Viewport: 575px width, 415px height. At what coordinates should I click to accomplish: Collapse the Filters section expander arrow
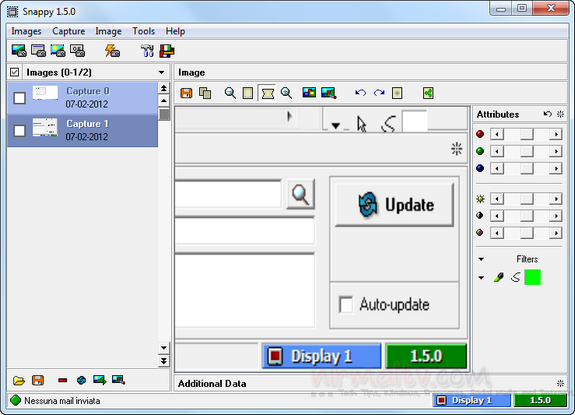tap(481, 259)
